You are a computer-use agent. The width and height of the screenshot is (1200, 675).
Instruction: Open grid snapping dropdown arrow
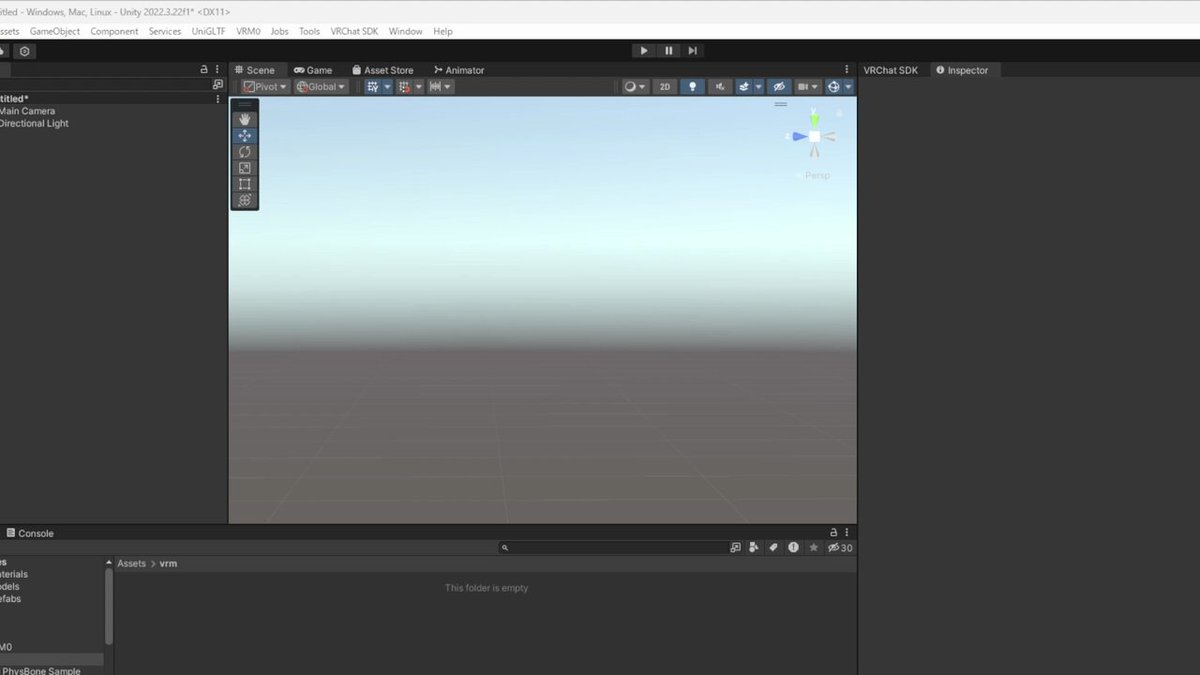coord(418,87)
